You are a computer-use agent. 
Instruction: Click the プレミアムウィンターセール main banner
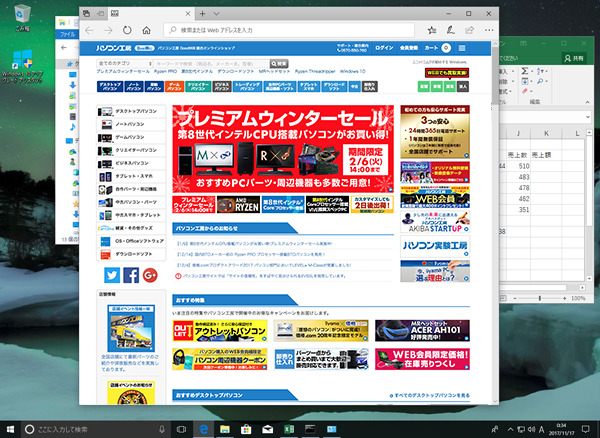coord(283,149)
